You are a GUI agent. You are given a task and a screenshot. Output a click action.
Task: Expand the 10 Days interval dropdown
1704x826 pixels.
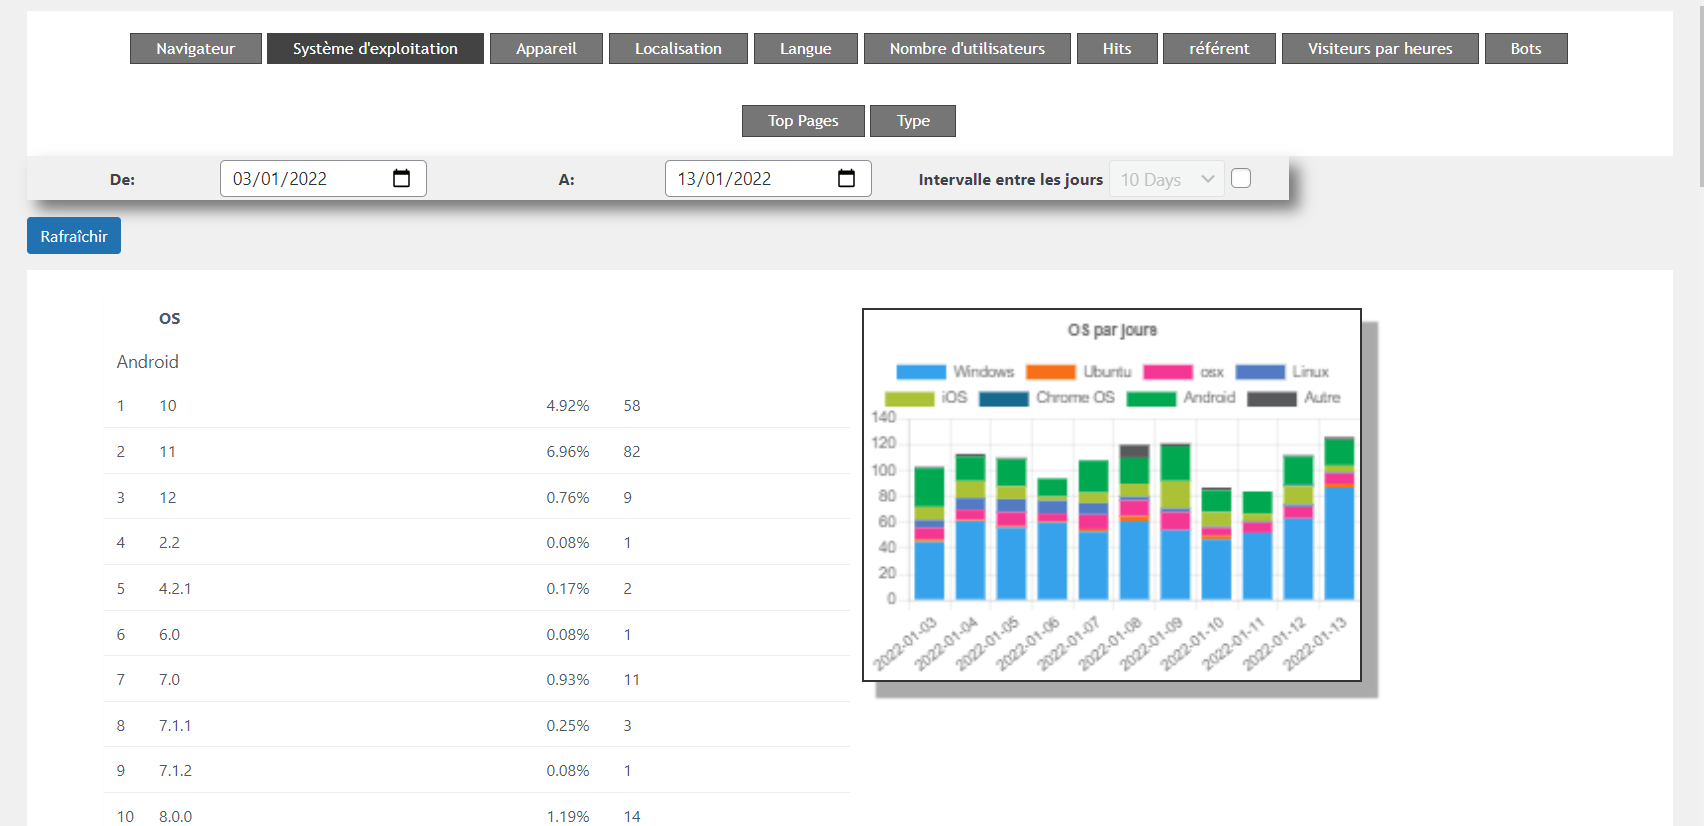[1166, 179]
